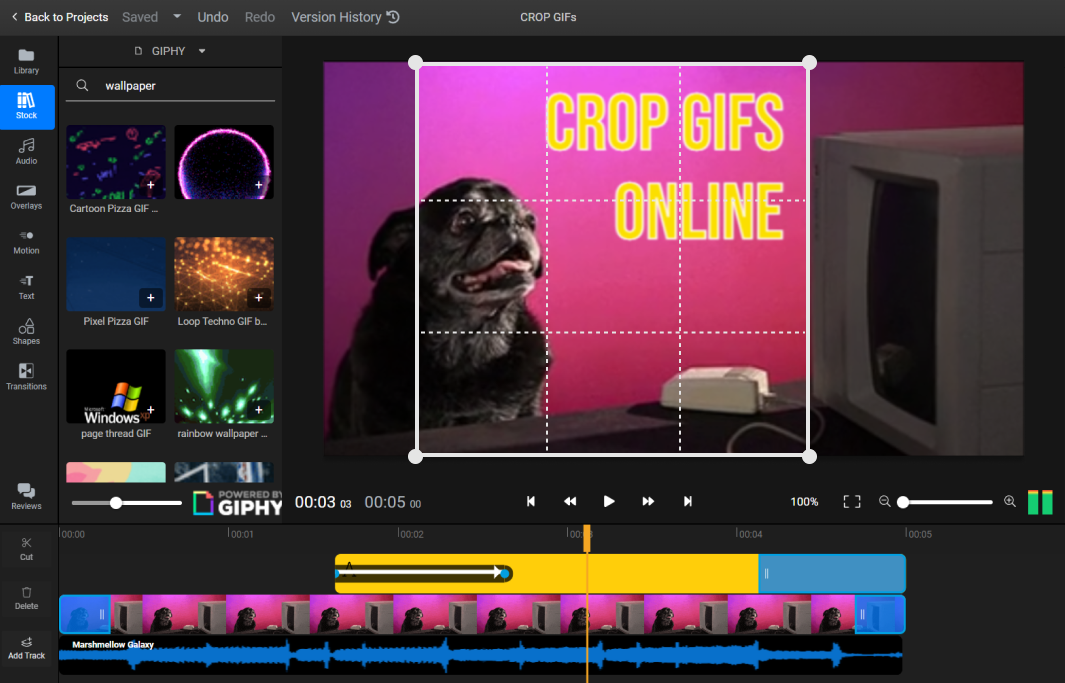The width and height of the screenshot is (1065, 683).
Task: Open the Overlays panel
Action: [26, 196]
